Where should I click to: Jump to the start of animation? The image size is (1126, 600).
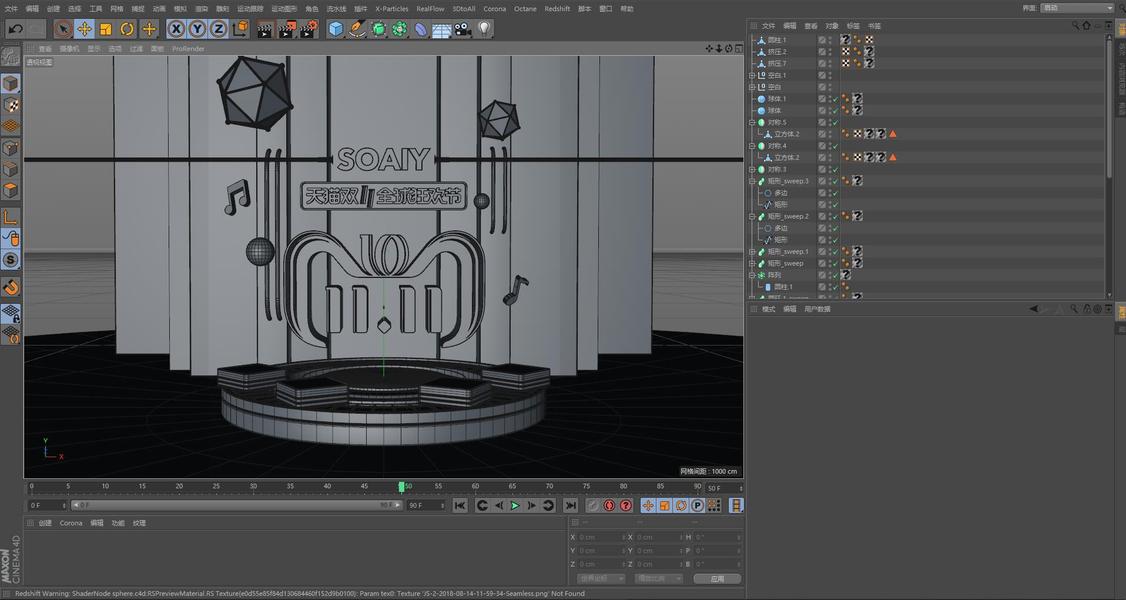click(460, 505)
